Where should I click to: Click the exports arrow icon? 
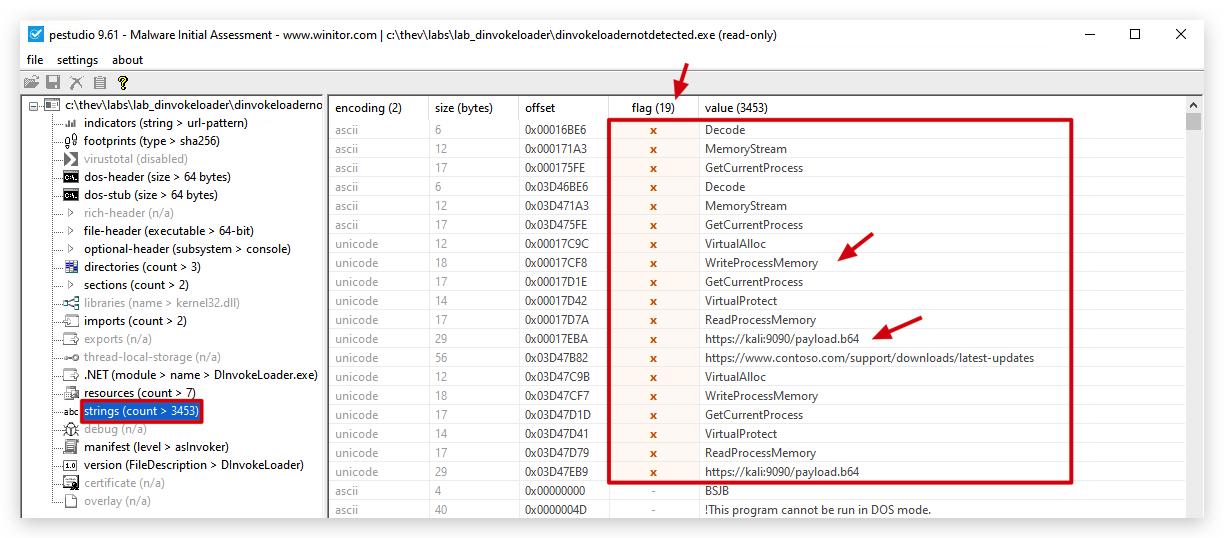coord(71,339)
